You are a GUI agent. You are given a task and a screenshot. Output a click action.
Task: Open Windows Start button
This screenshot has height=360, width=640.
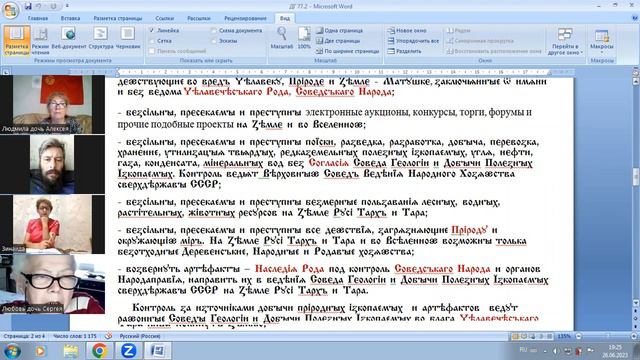11,351
